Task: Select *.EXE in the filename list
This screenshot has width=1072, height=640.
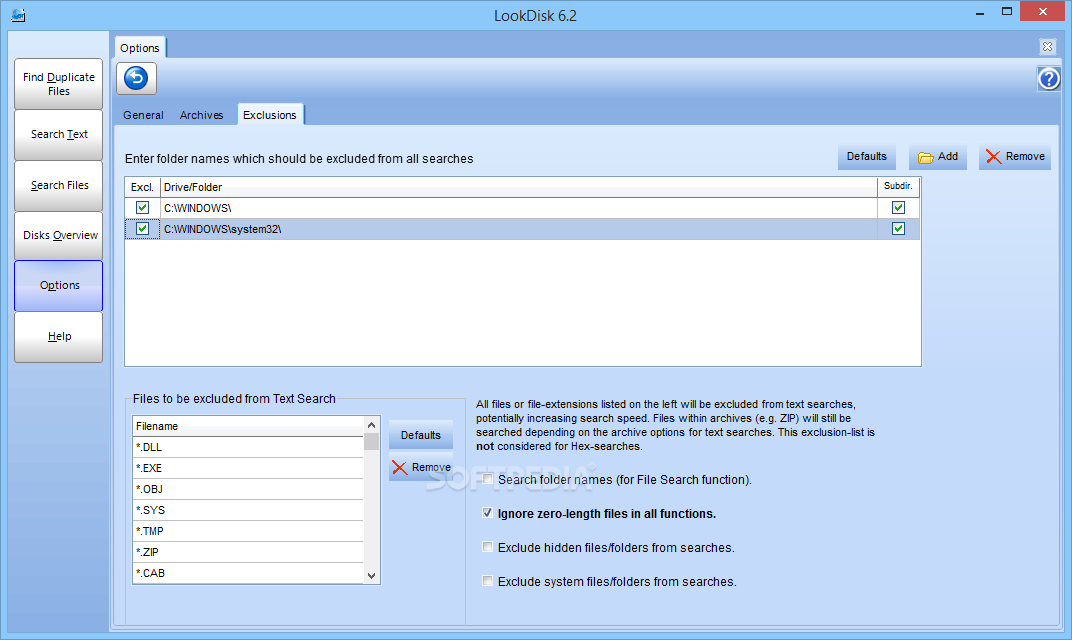Action: coord(248,468)
